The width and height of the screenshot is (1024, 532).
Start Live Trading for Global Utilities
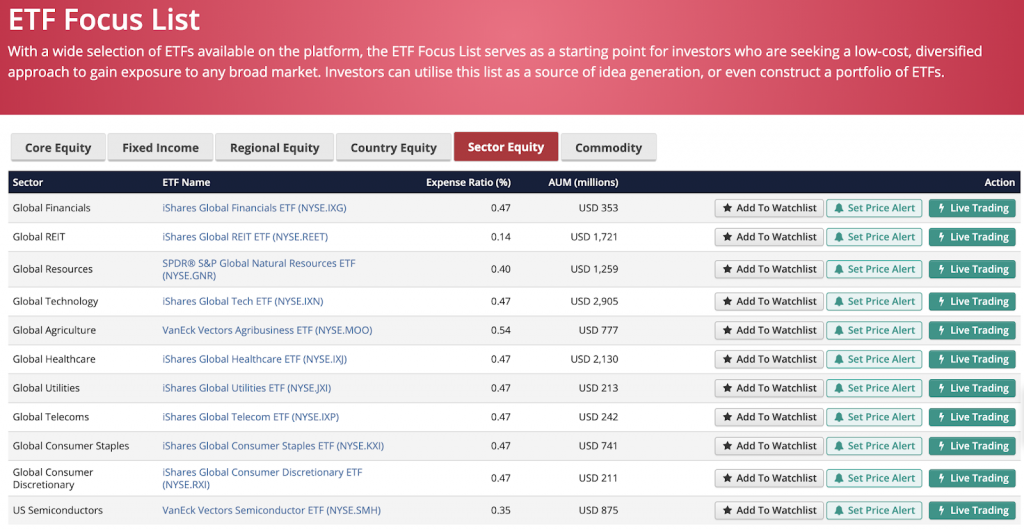tap(973, 388)
